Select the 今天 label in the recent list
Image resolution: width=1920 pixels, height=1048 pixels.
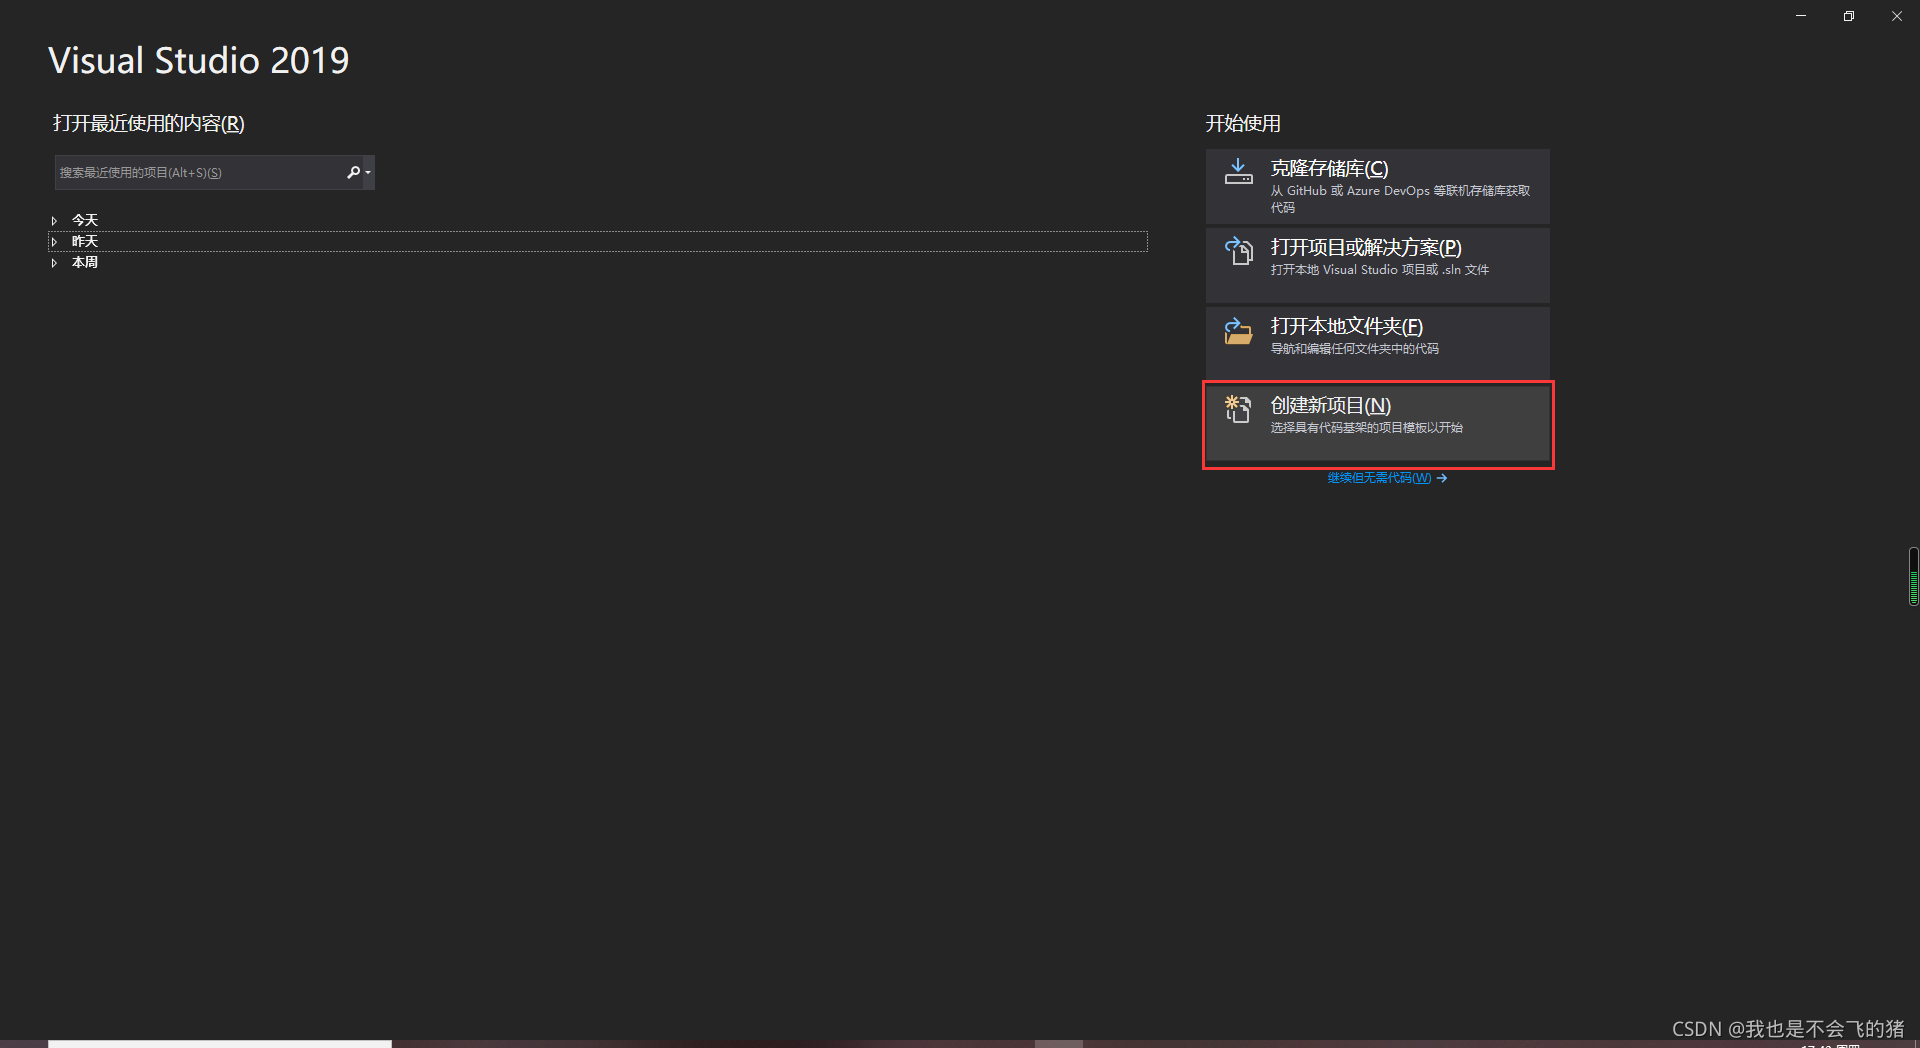point(85,220)
